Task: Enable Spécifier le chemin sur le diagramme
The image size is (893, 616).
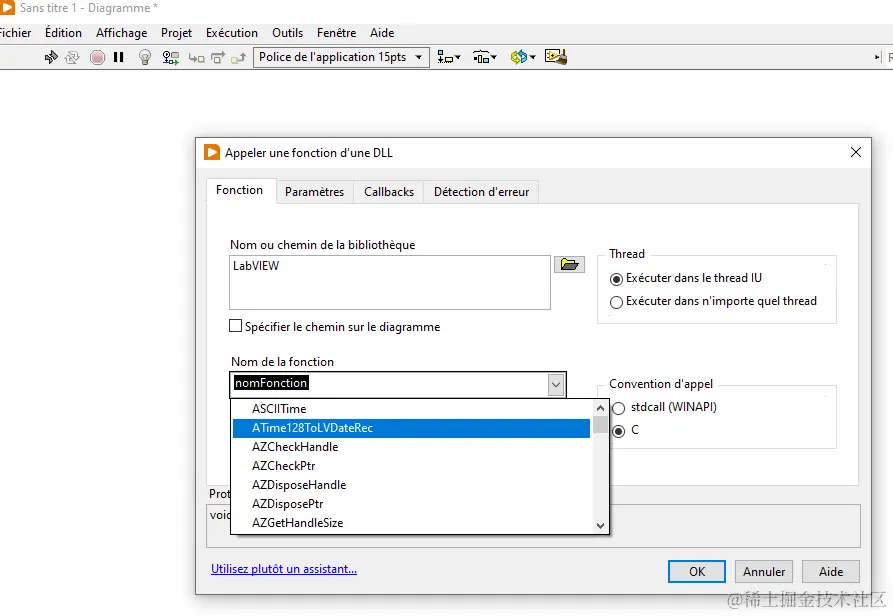Action: point(235,326)
